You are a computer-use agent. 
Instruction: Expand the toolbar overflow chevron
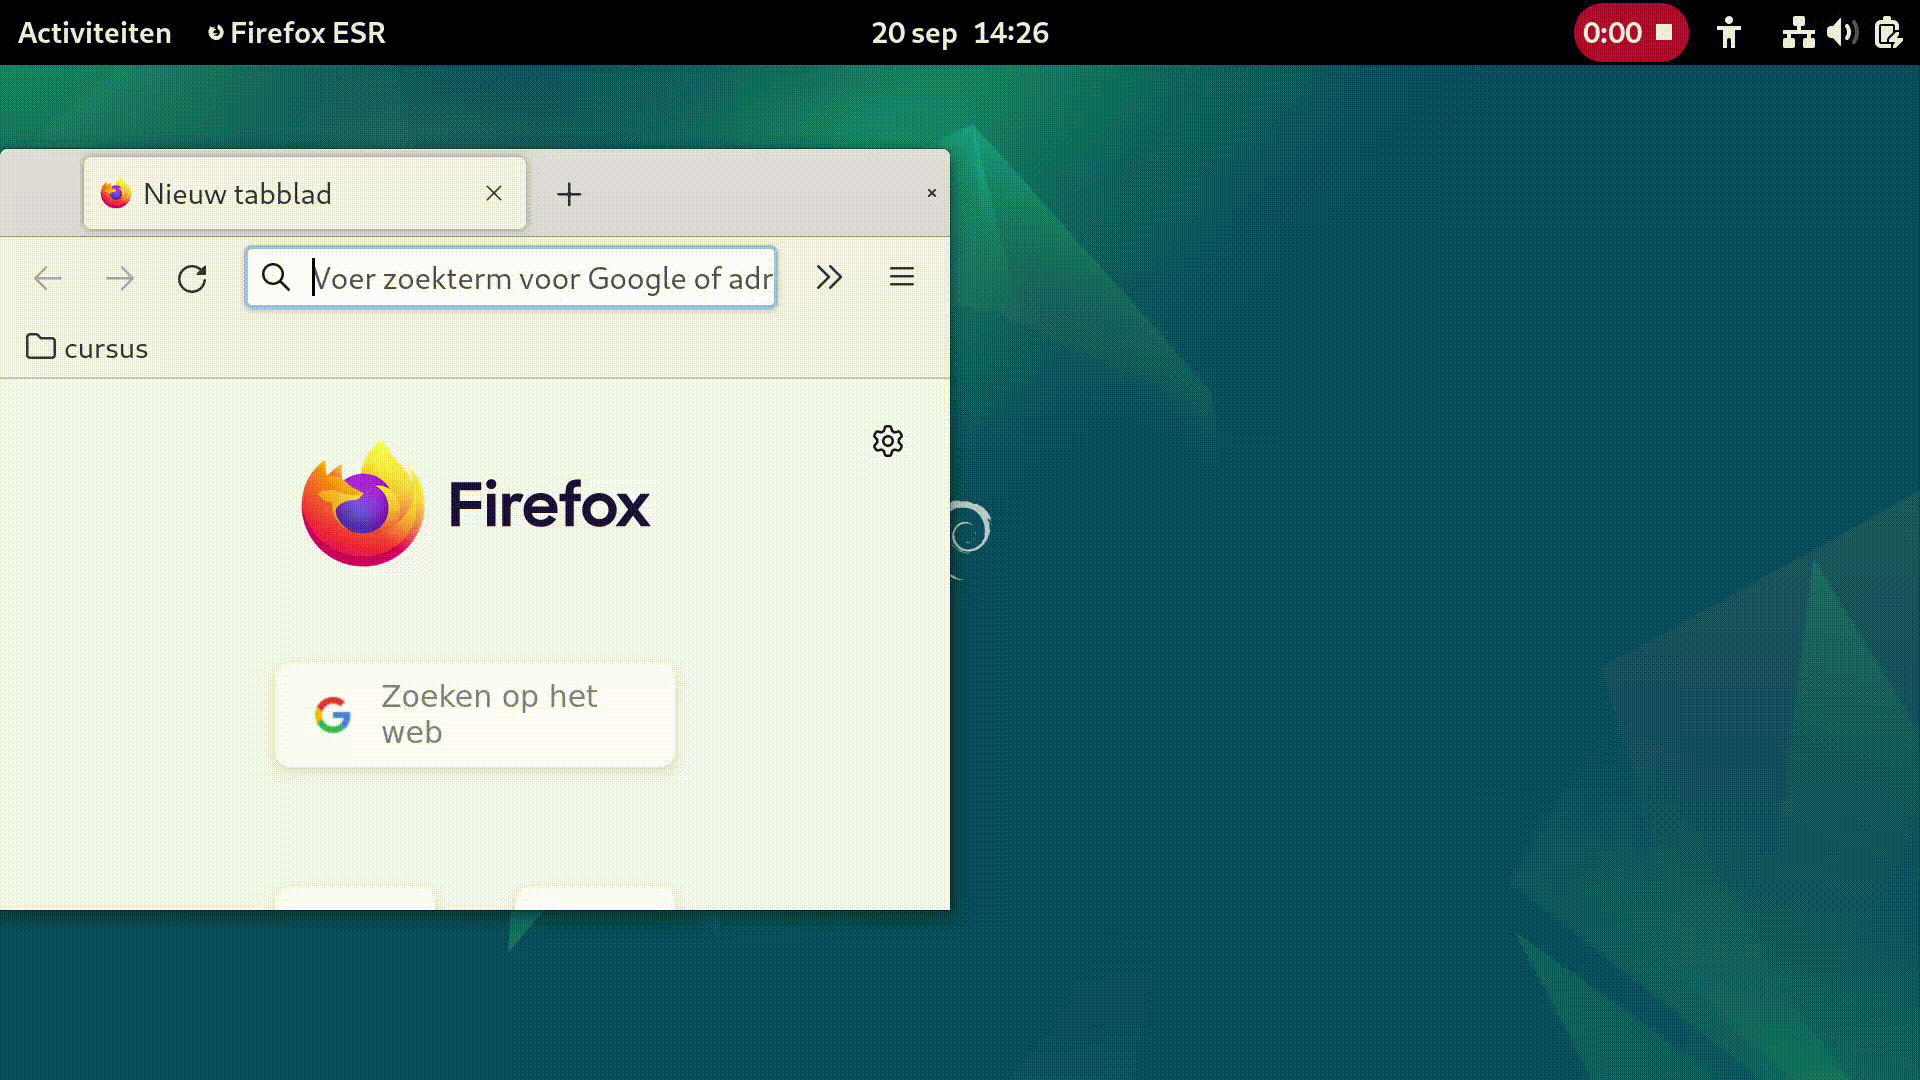coord(829,277)
